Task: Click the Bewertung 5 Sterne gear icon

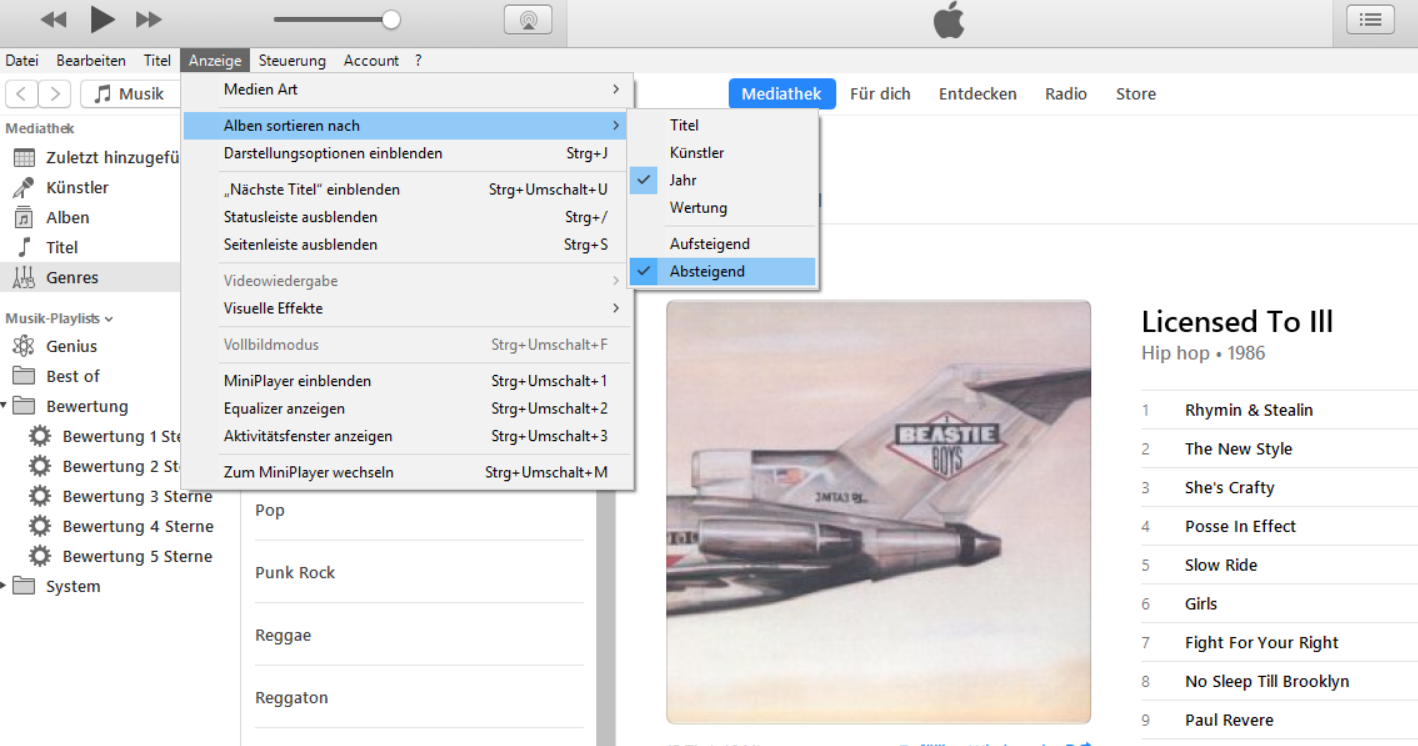Action: pyautogui.click(x=40, y=556)
